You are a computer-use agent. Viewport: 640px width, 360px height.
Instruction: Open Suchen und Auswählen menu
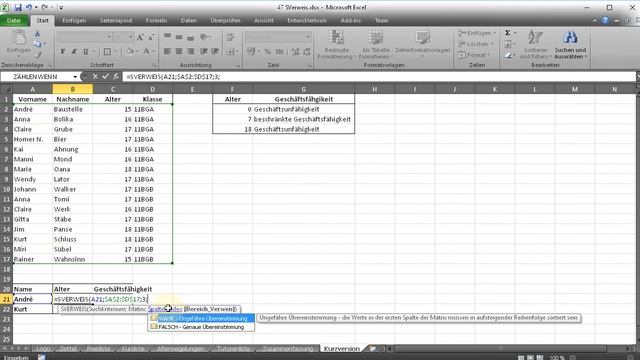tap(570, 44)
